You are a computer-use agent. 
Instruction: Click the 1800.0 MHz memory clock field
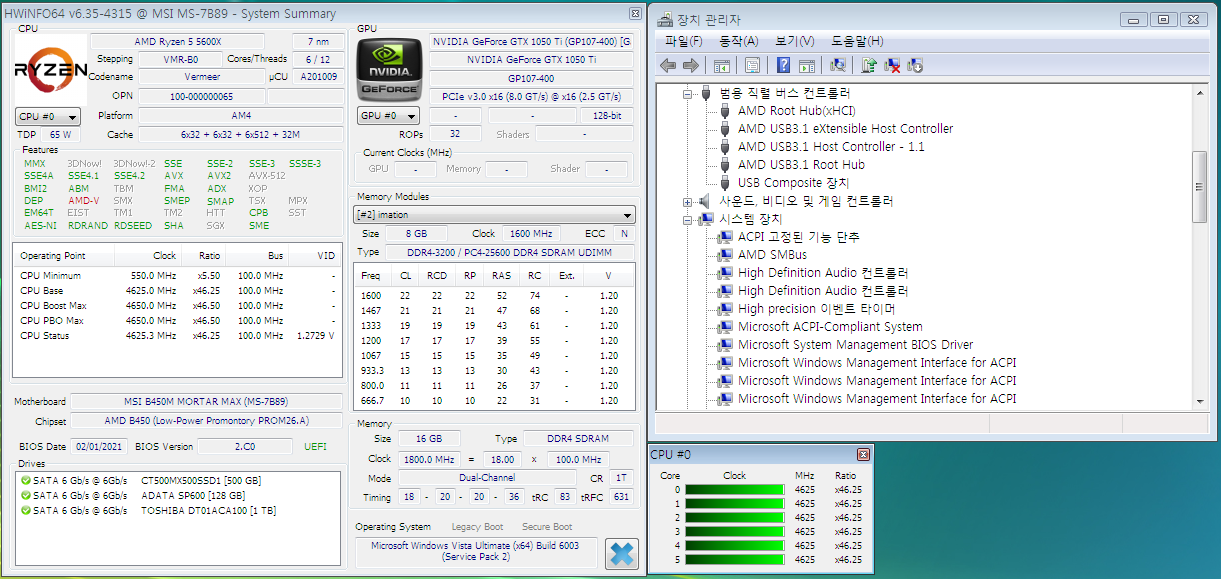(x=427, y=459)
